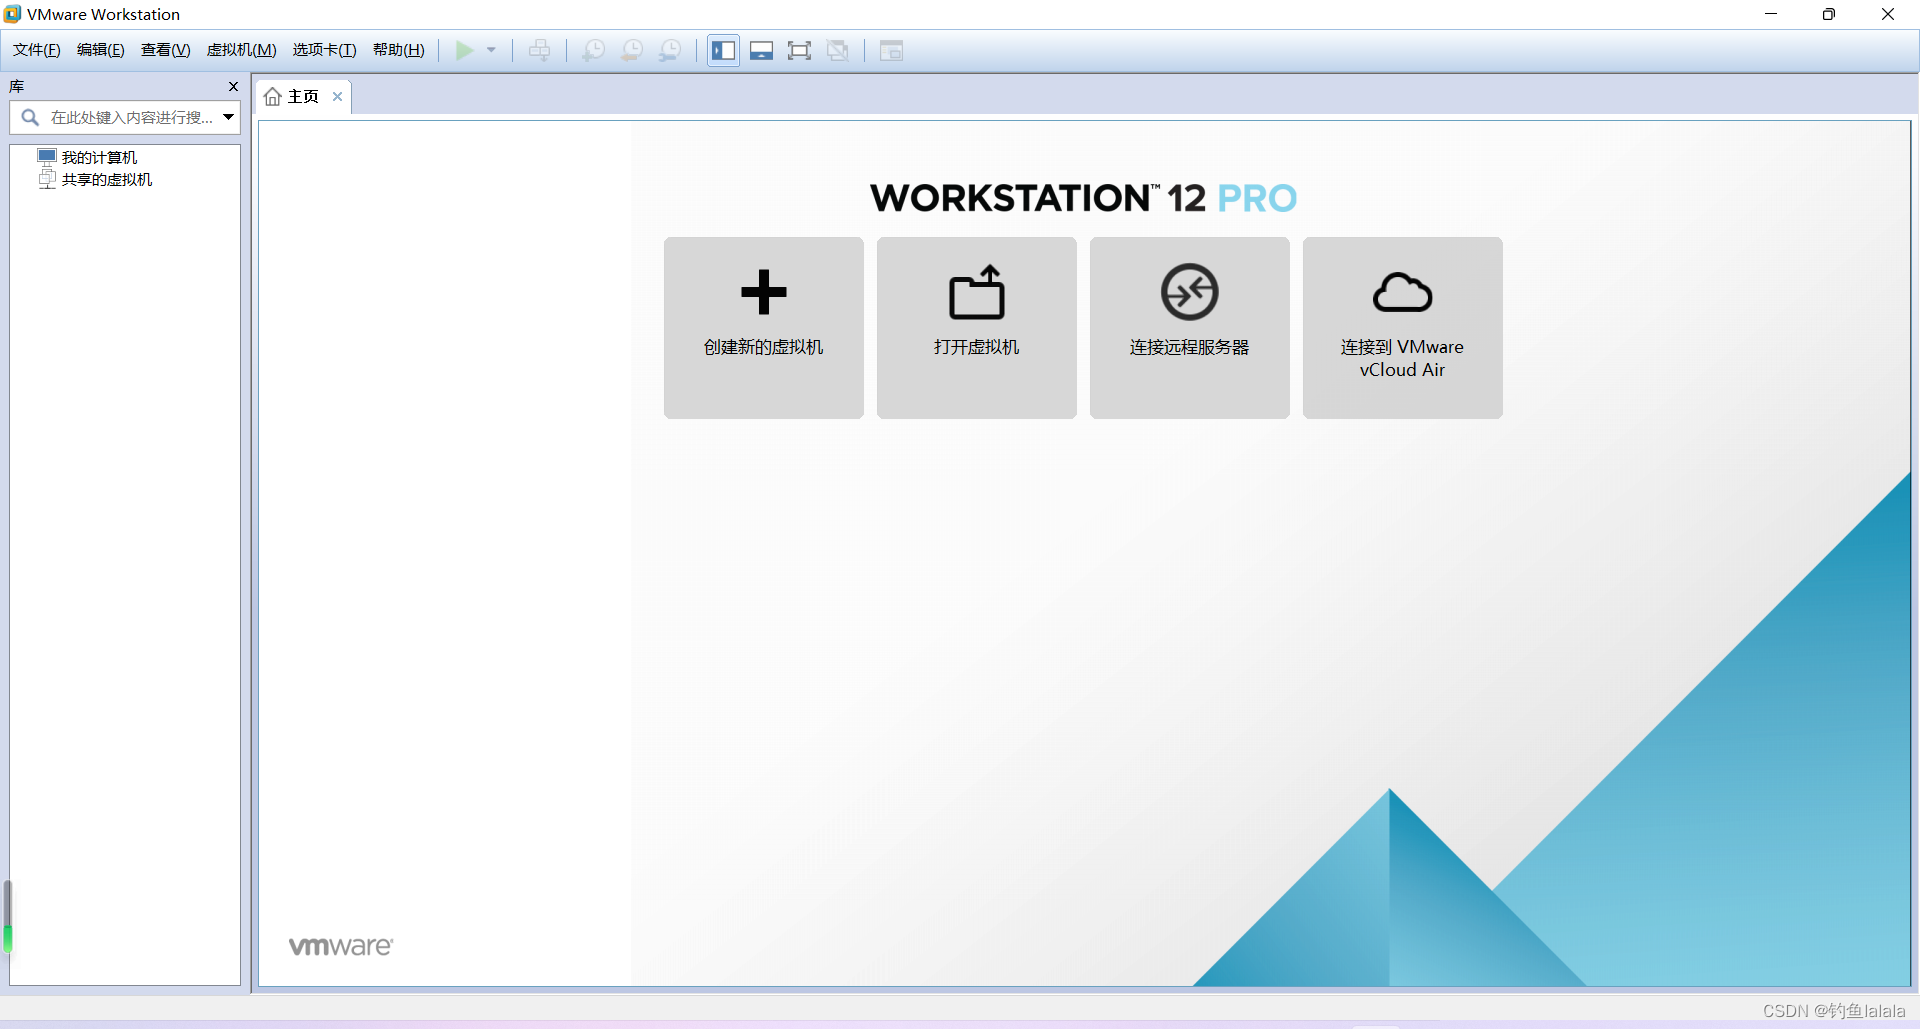Click the manage snapshots toolbar icon

point(670,50)
